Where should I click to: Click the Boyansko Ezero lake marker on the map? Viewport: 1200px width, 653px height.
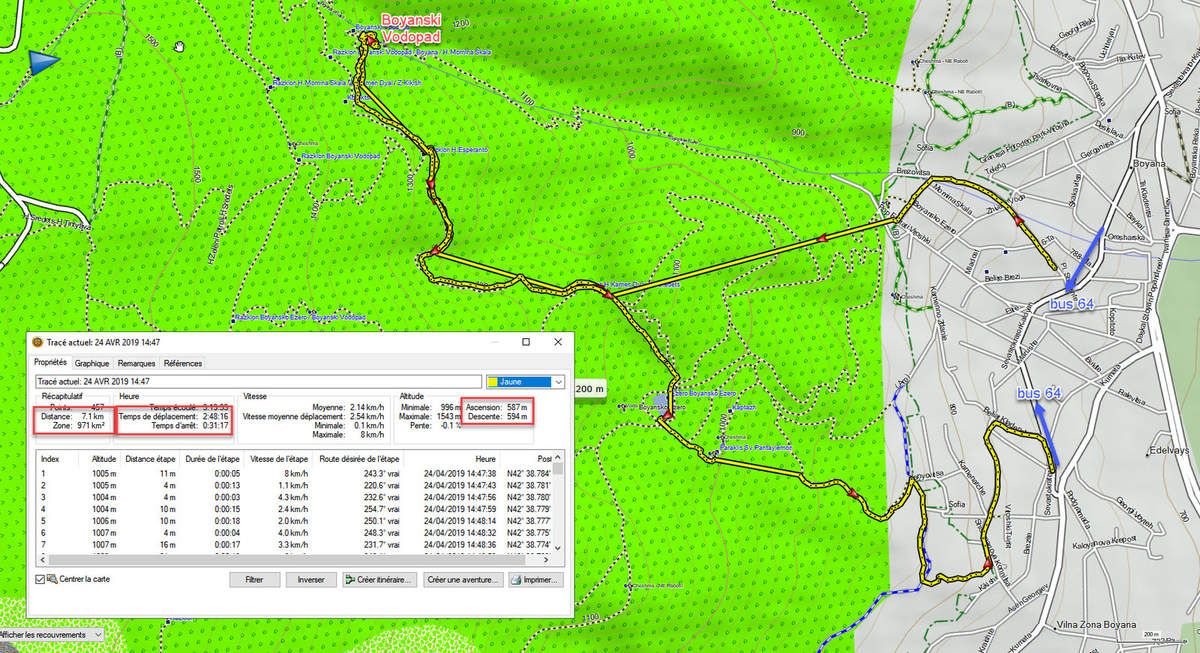(661, 400)
